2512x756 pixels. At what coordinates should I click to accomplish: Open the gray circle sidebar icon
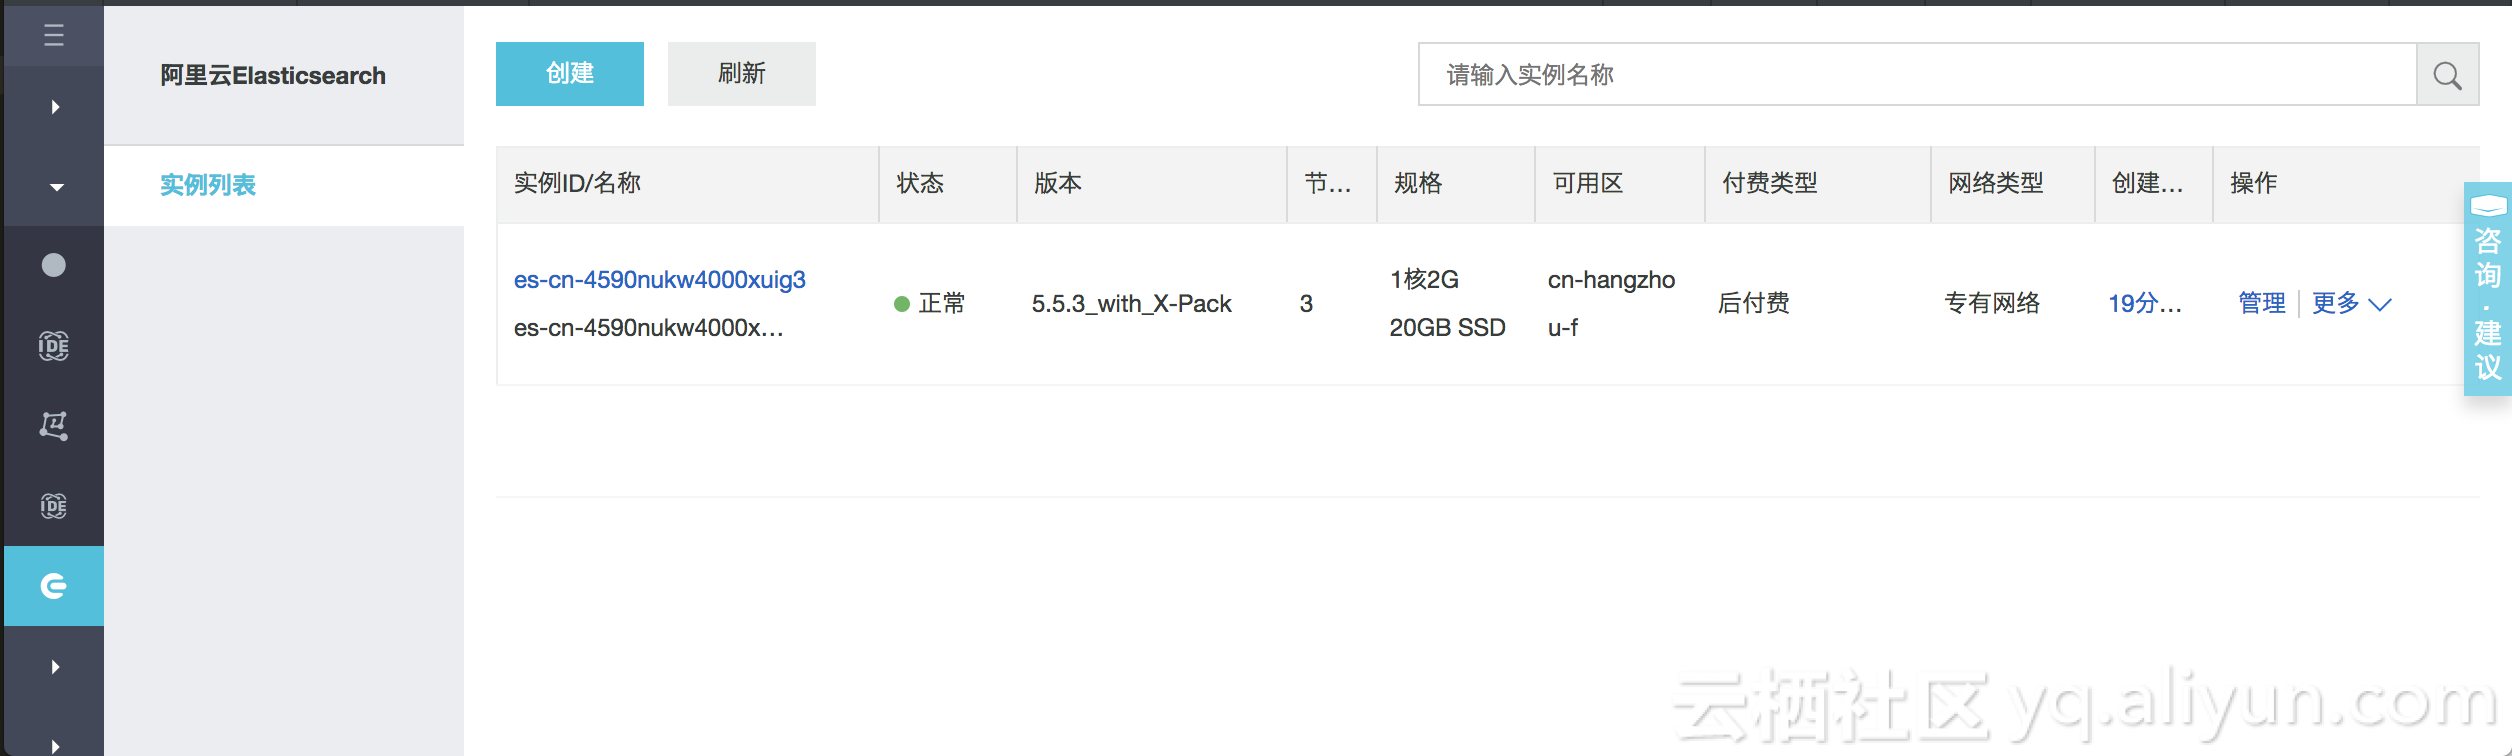tap(54, 265)
